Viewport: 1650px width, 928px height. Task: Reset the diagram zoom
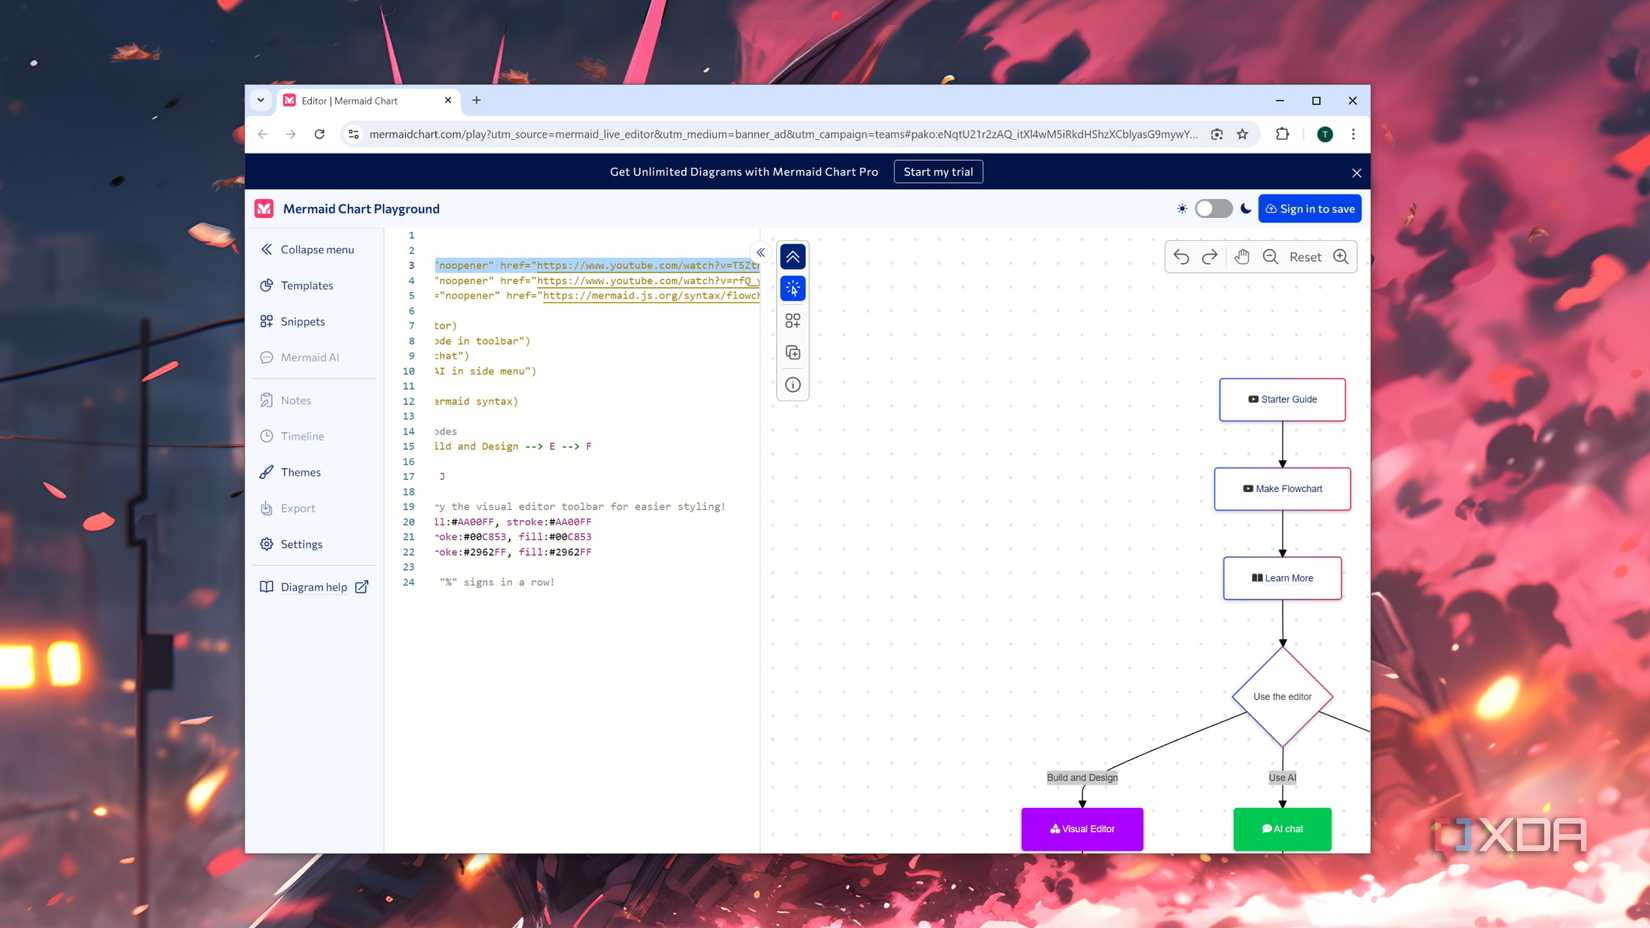pos(1305,257)
